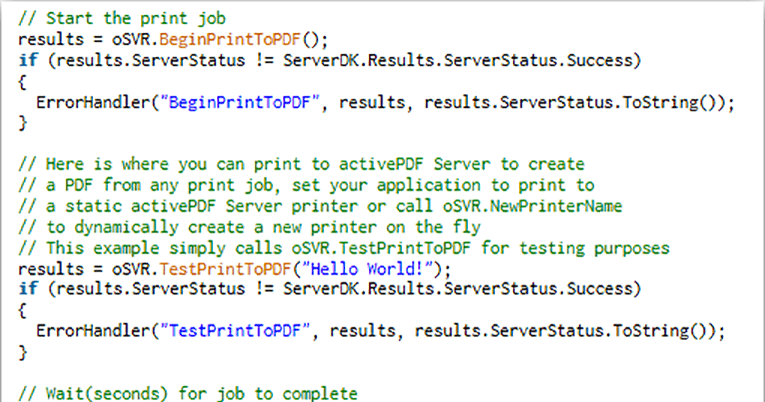The image size is (765, 402).
Task: Click "results" at the start of the TestPrintToPDF assignment
Action: tap(51, 269)
